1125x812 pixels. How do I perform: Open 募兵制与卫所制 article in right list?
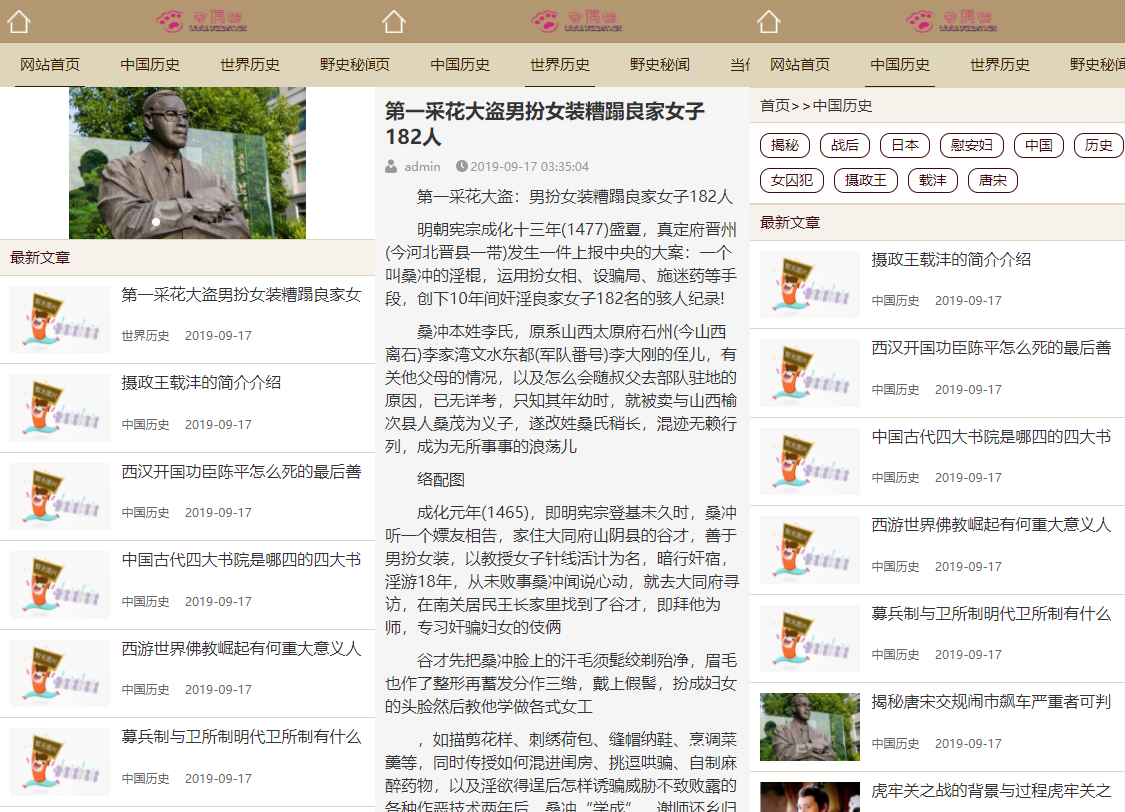click(x=991, y=614)
